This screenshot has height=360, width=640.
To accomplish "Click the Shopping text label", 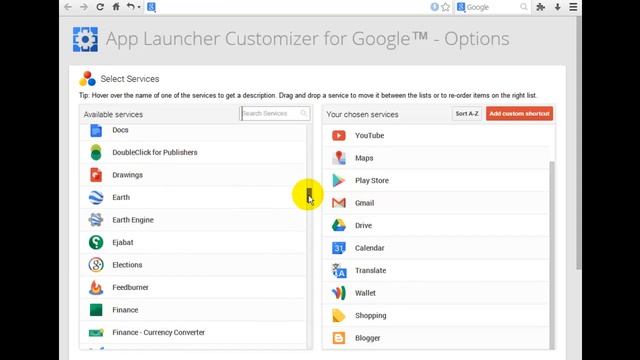I will [x=370, y=316].
